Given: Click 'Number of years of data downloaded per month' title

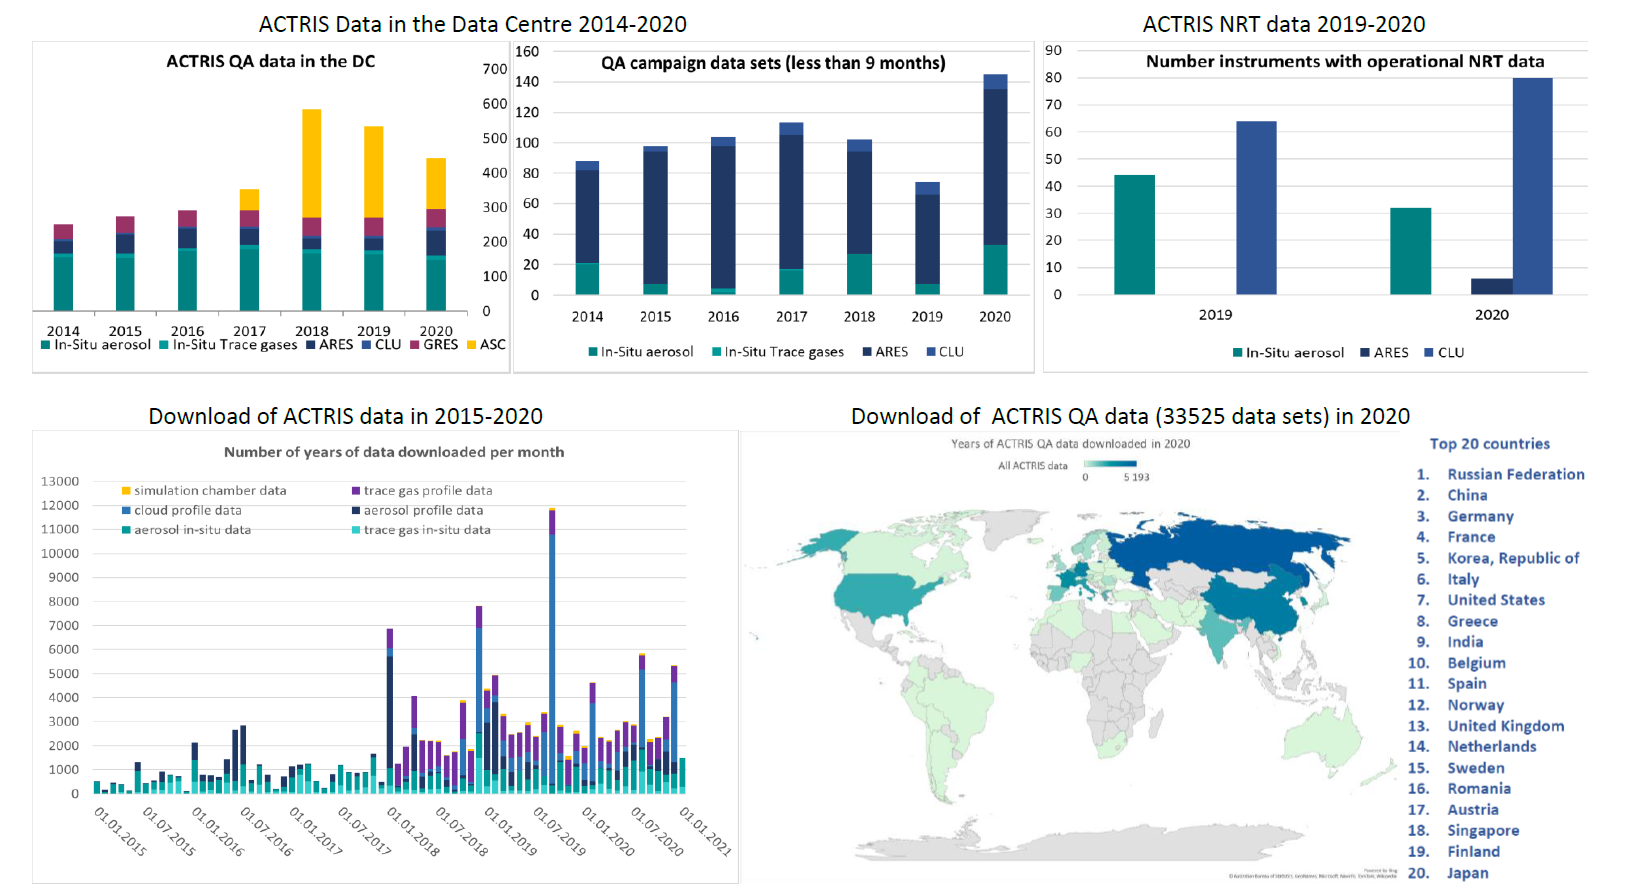Looking at the screenshot, I should [394, 452].
